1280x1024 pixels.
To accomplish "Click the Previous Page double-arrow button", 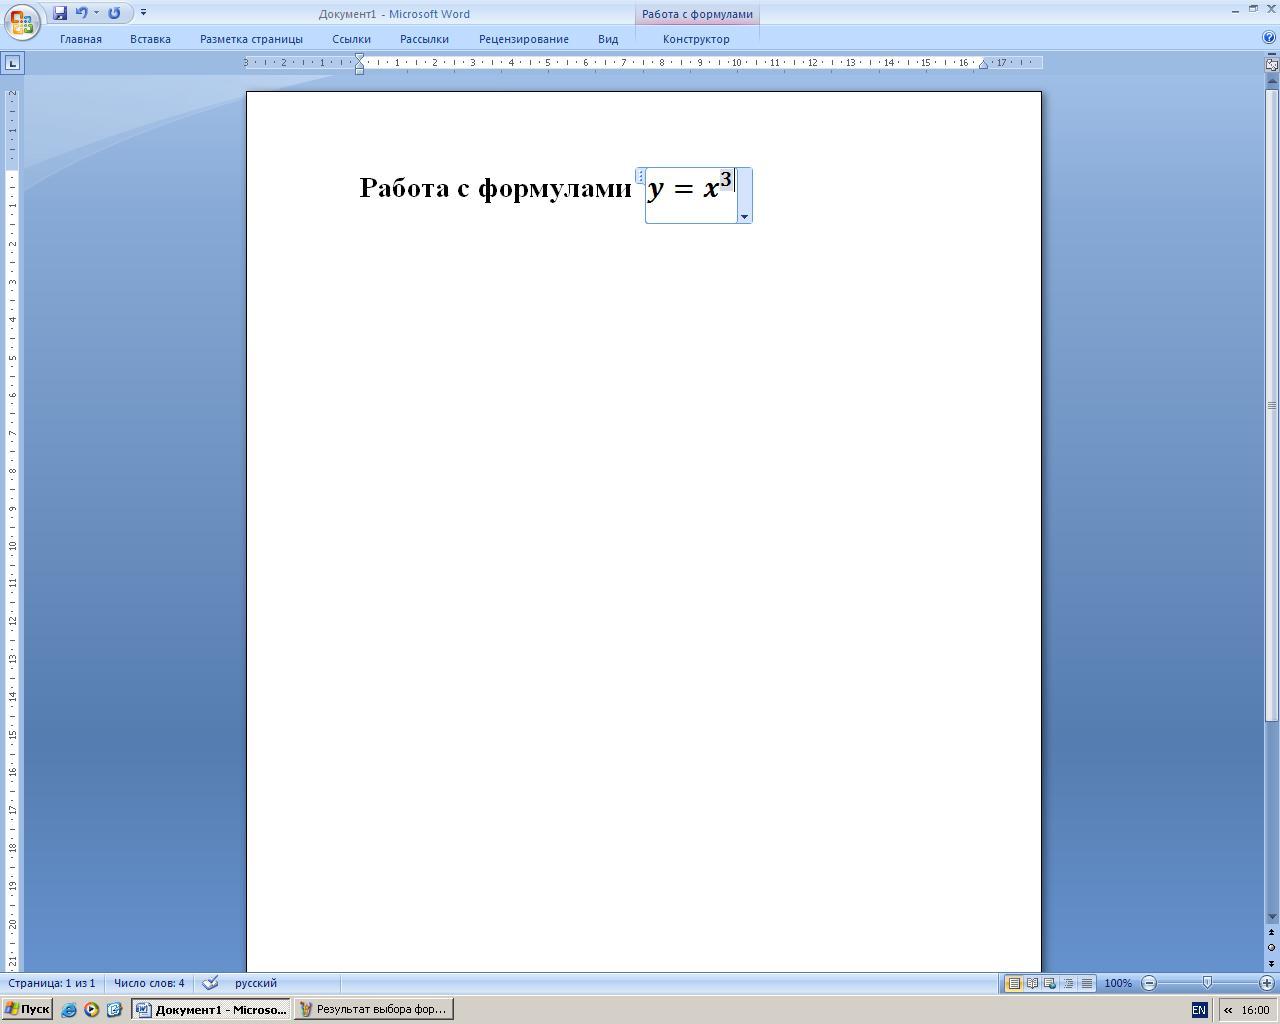I will point(1272,933).
